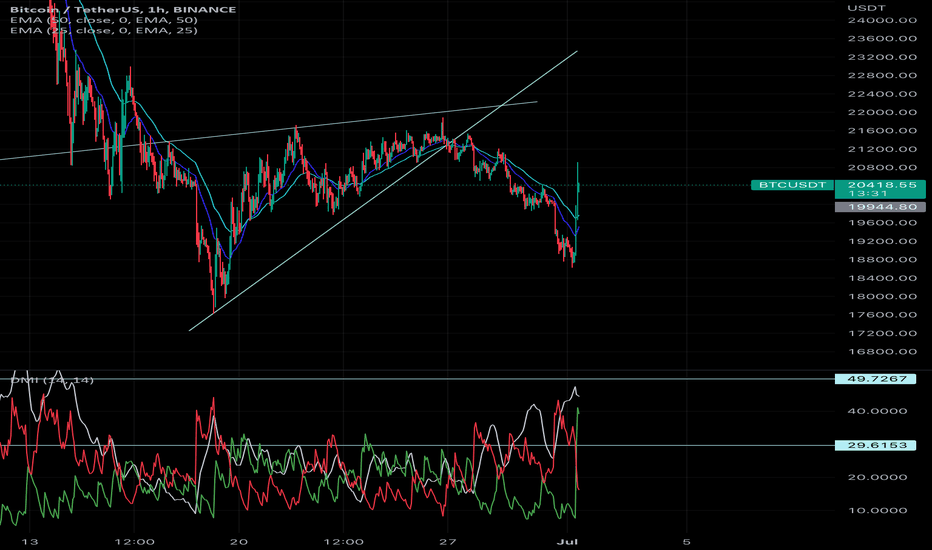Click the Jul label on time axis
The height and width of the screenshot is (550, 932).
pyautogui.click(x=565, y=542)
